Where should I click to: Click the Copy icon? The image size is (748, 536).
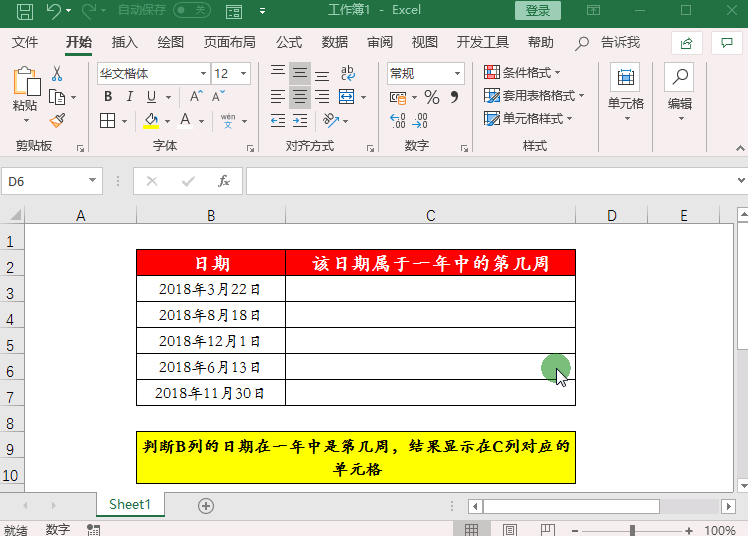tap(57, 97)
